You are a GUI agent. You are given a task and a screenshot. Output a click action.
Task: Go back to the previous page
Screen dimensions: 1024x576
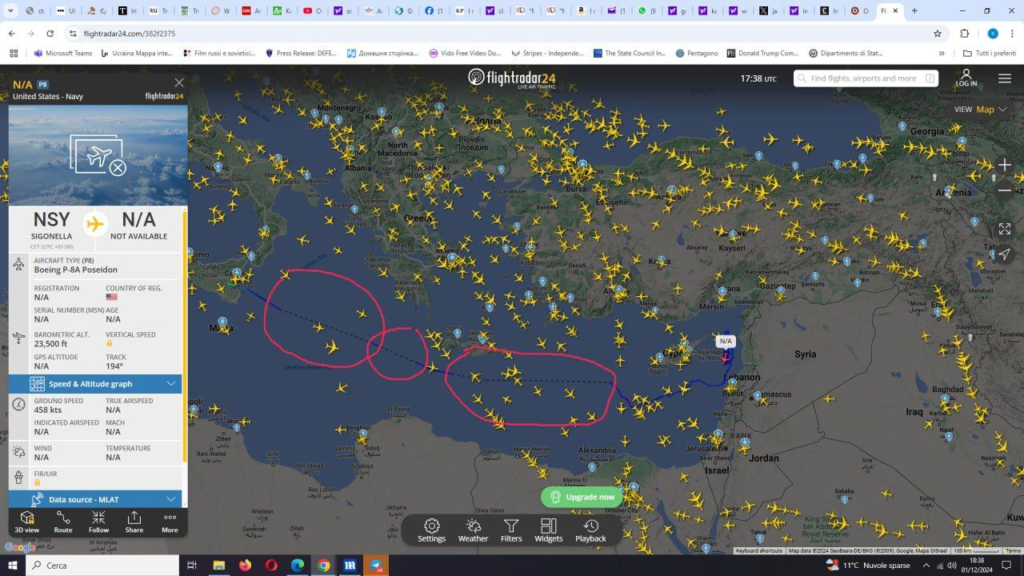(x=12, y=33)
